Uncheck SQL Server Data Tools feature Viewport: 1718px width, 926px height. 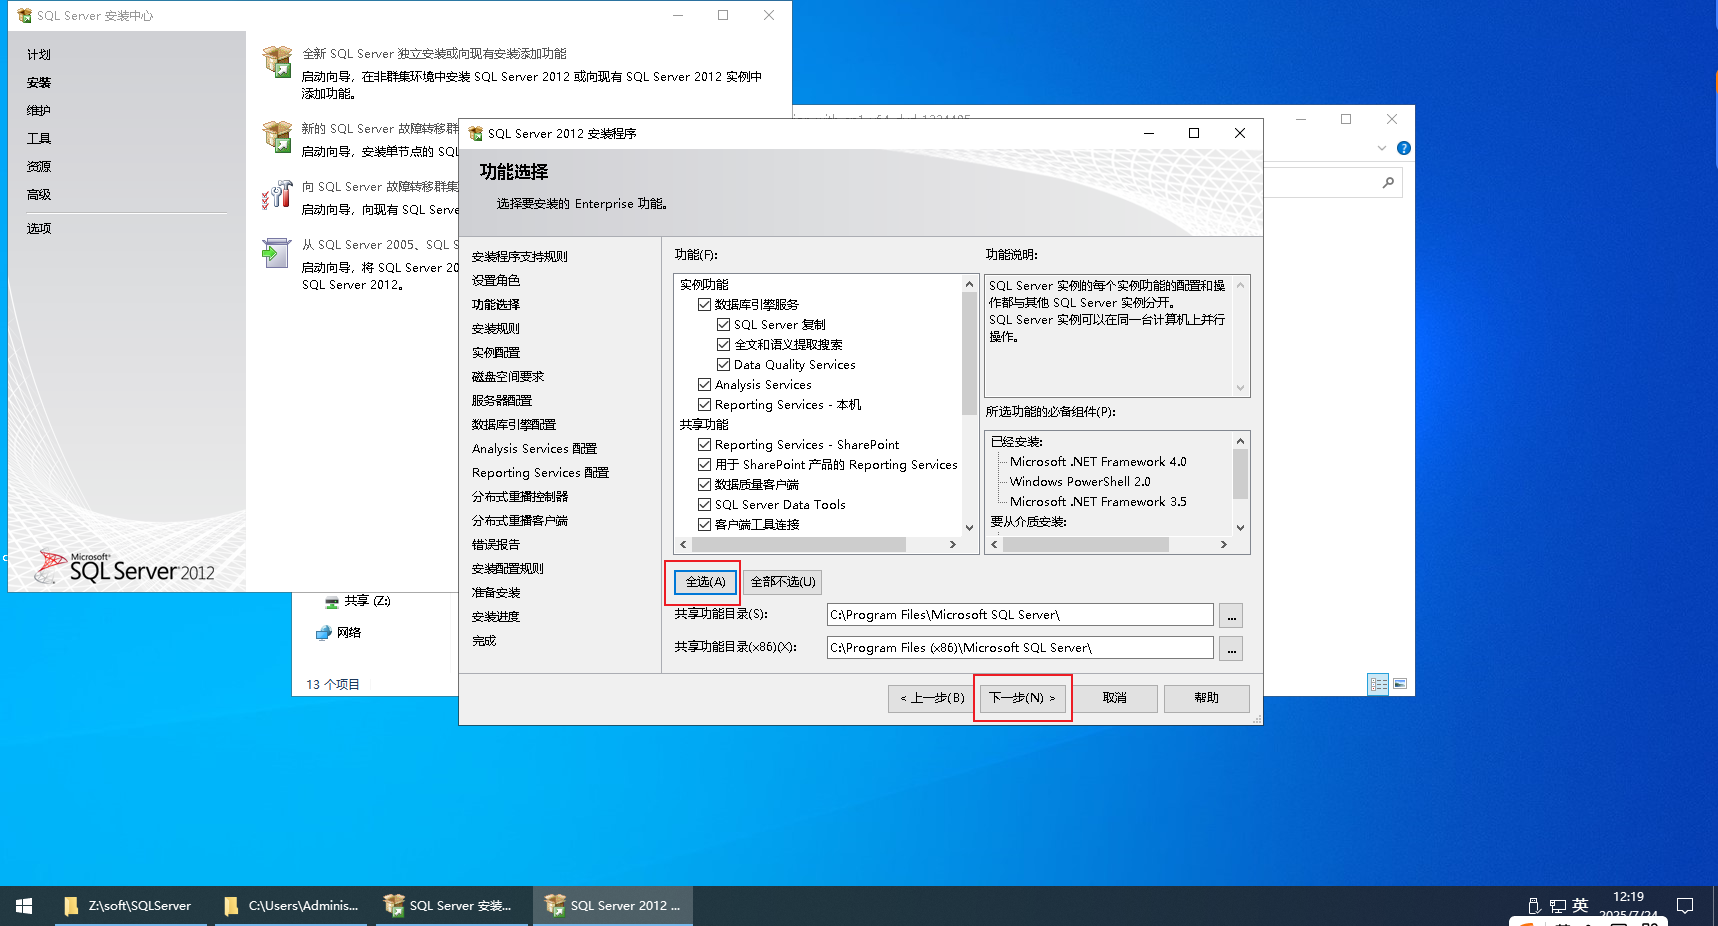pyautogui.click(x=704, y=505)
